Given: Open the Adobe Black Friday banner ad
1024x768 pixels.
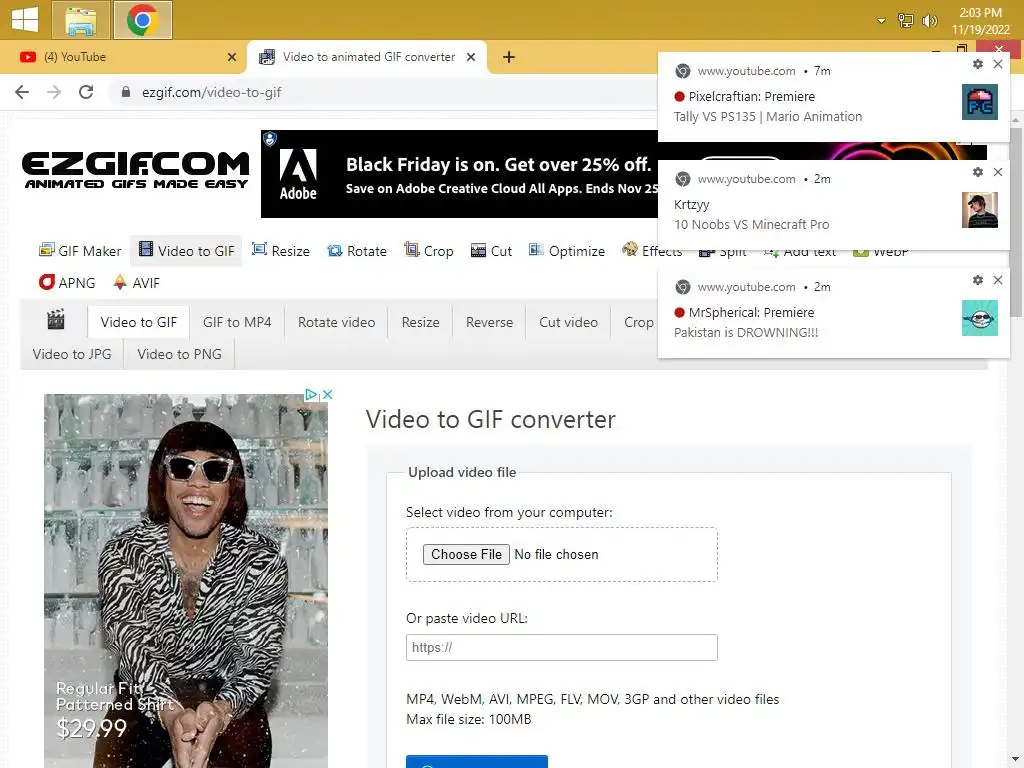Looking at the screenshot, I should tap(459, 174).
